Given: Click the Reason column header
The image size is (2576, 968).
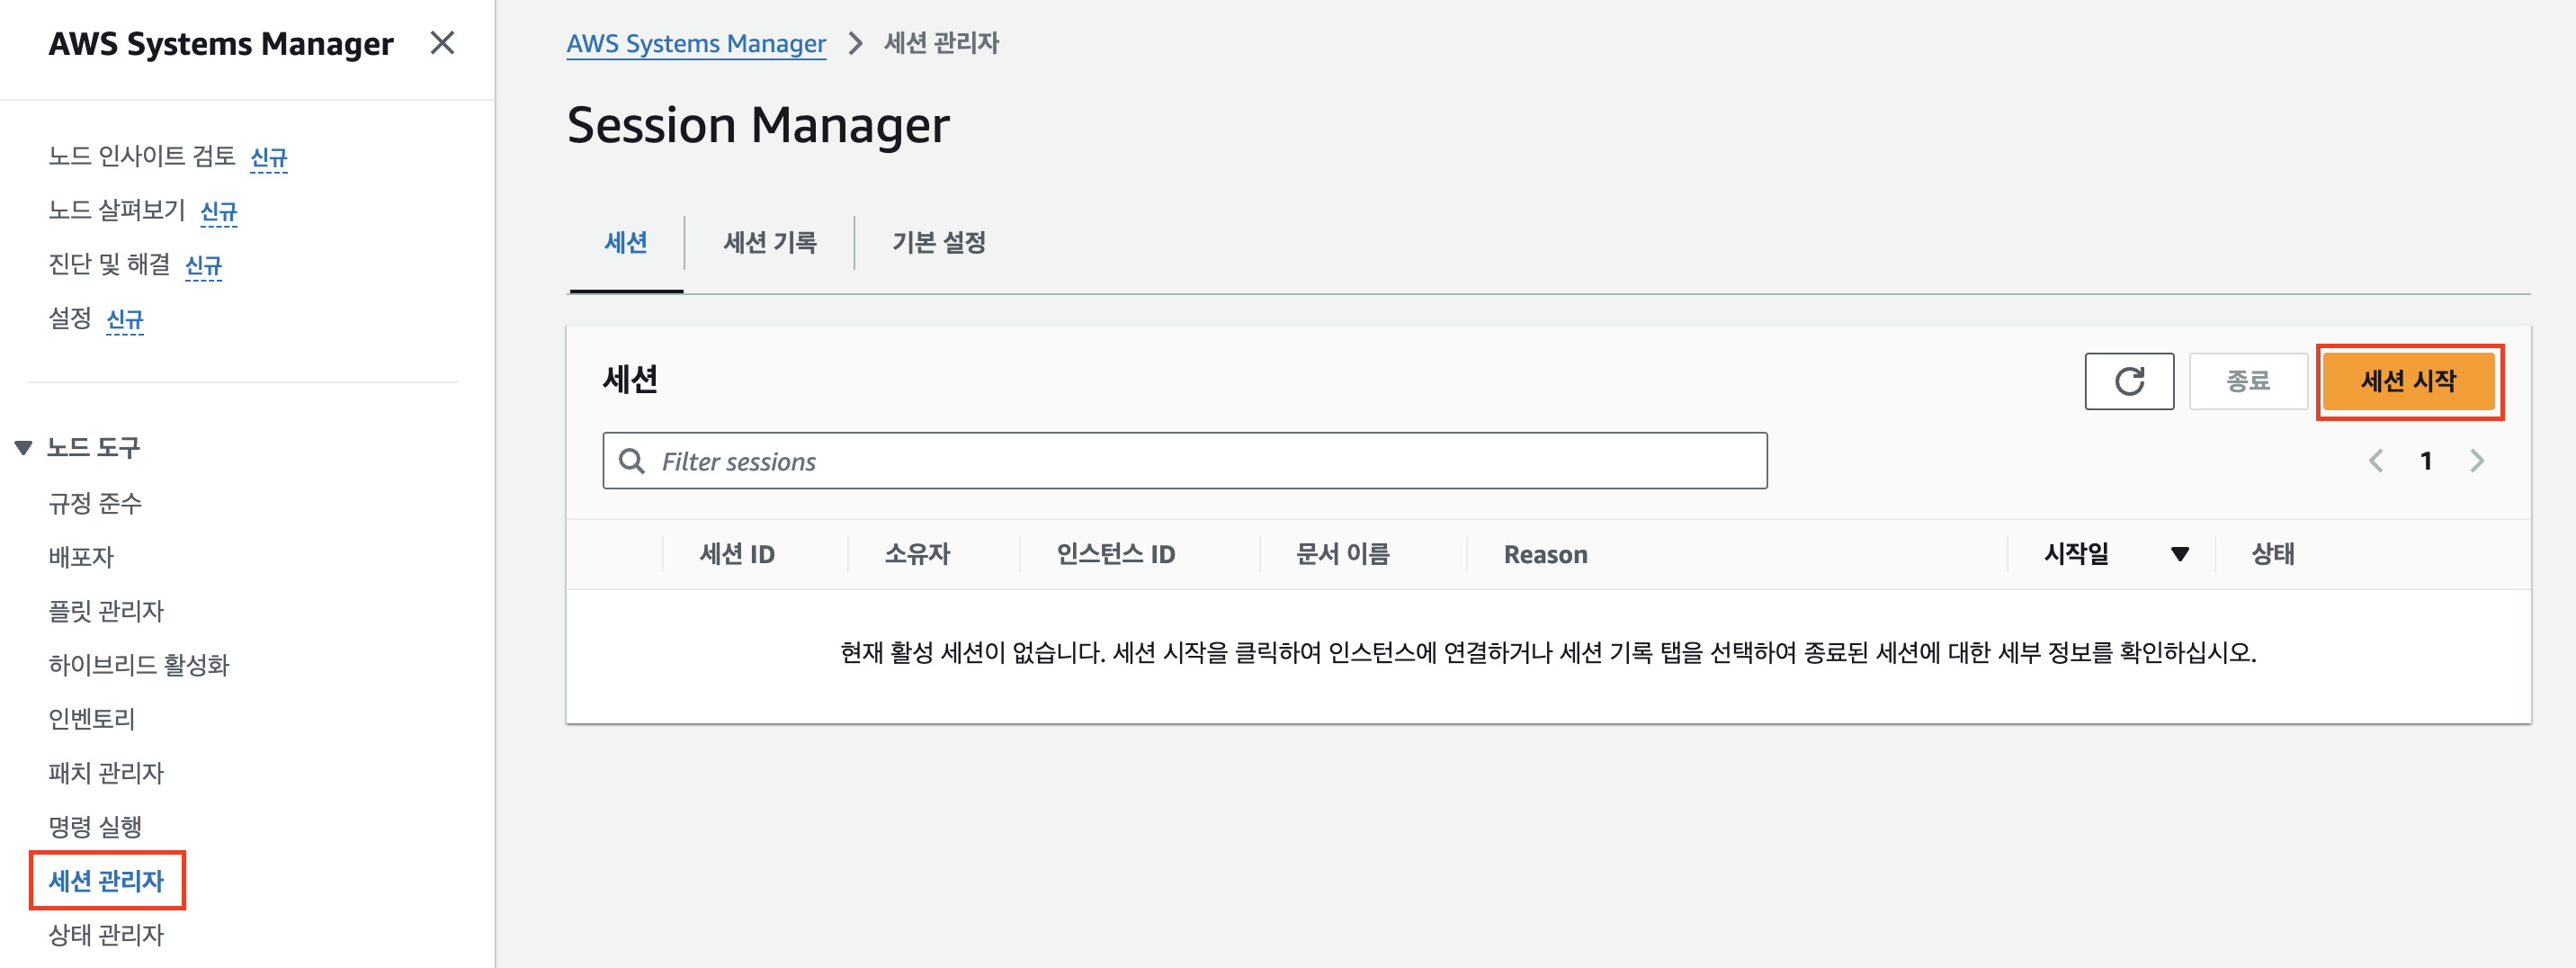Looking at the screenshot, I should (x=1545, y=555).
